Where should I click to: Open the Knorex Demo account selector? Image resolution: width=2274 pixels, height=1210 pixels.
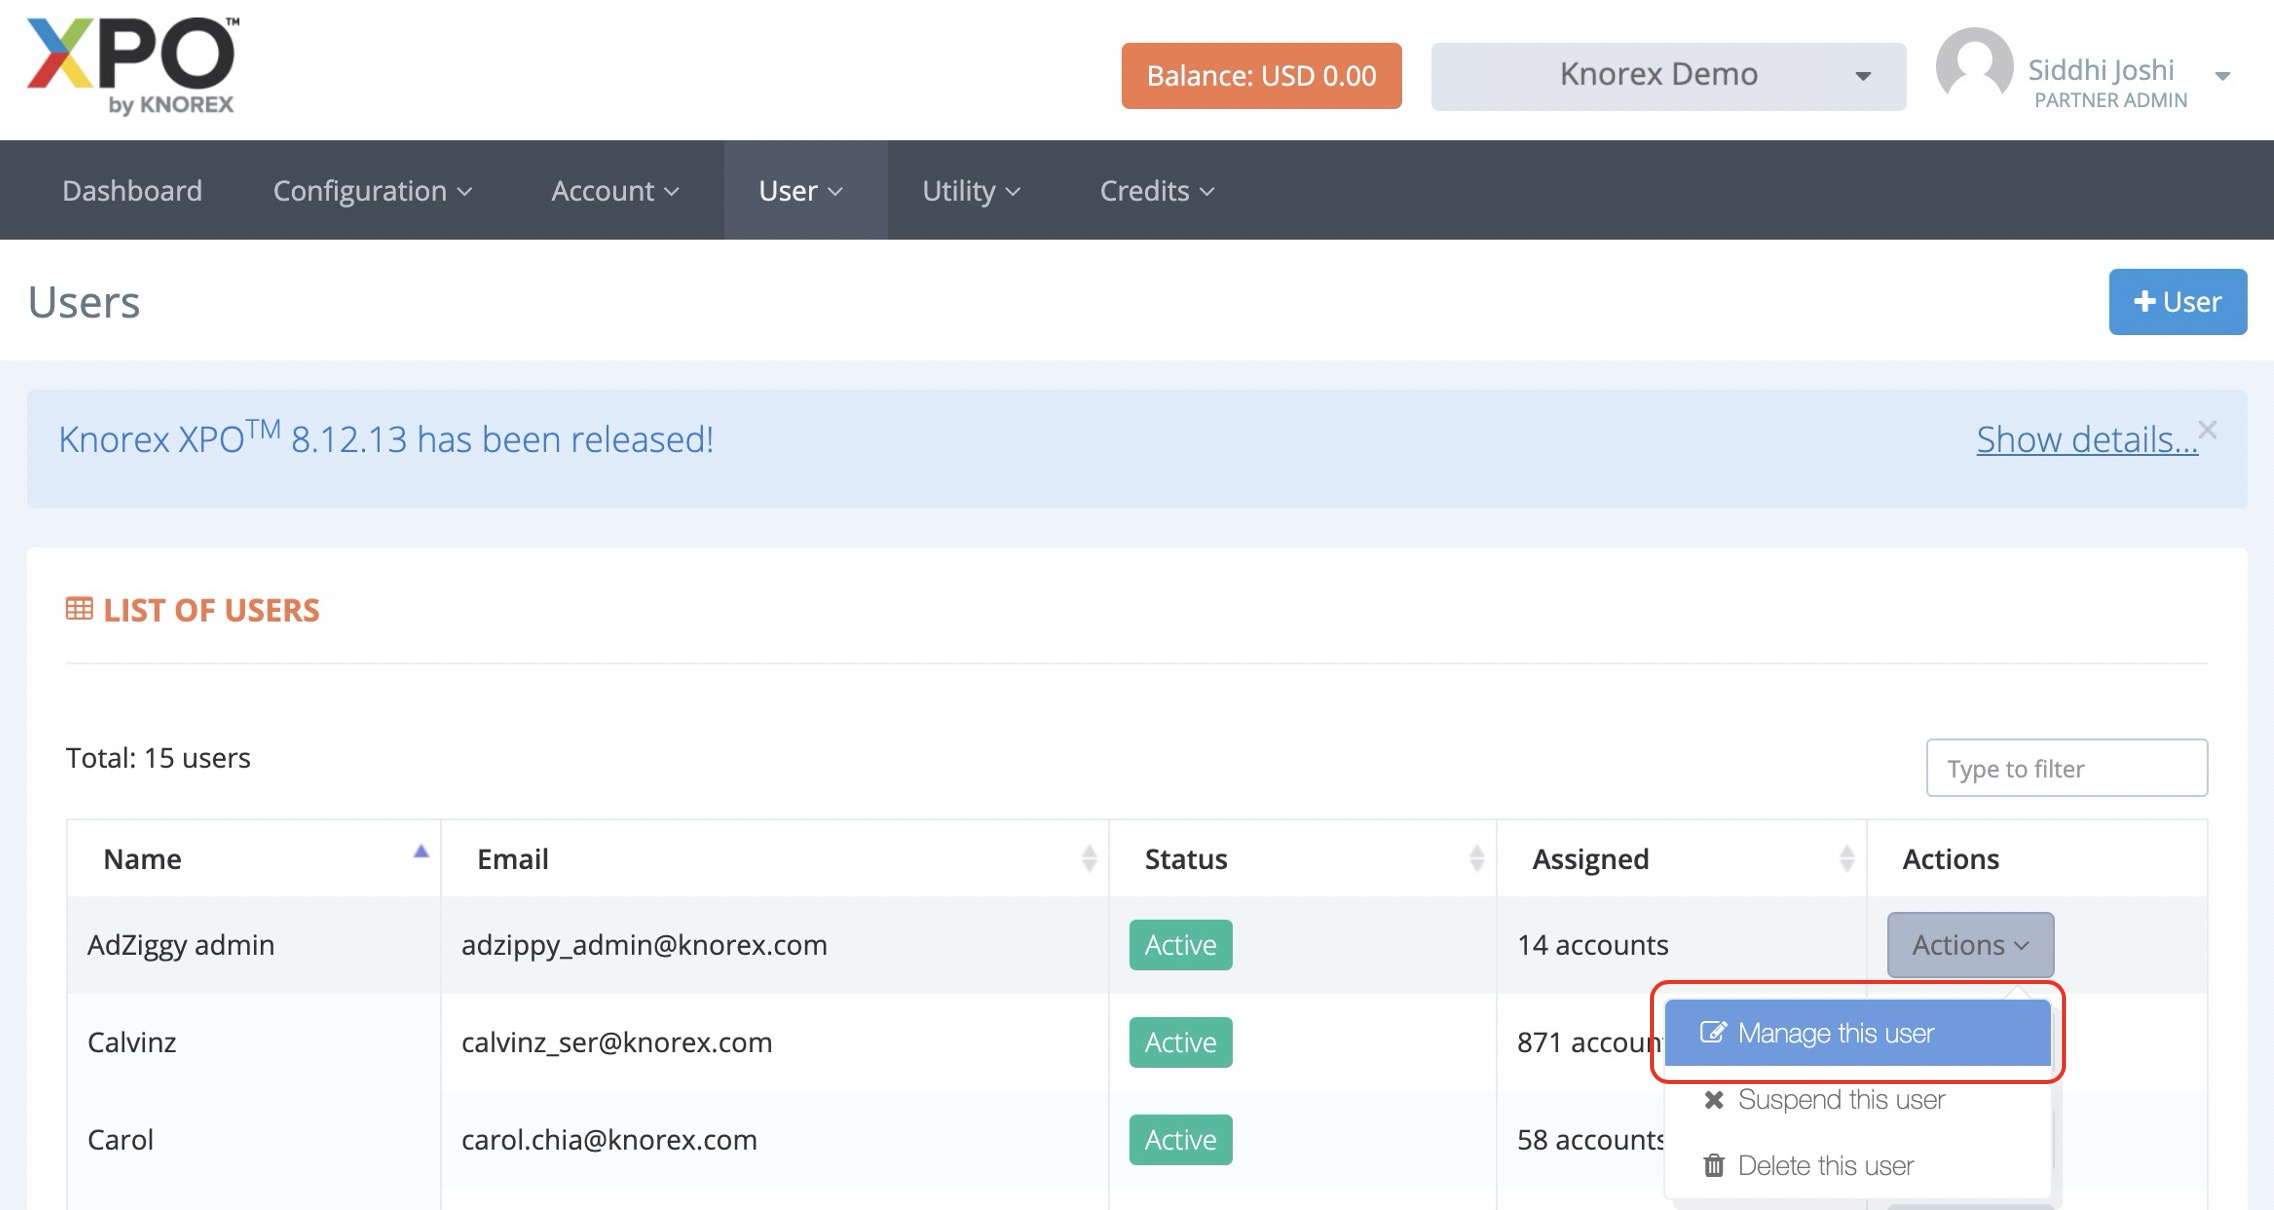tap(1668, 76)
